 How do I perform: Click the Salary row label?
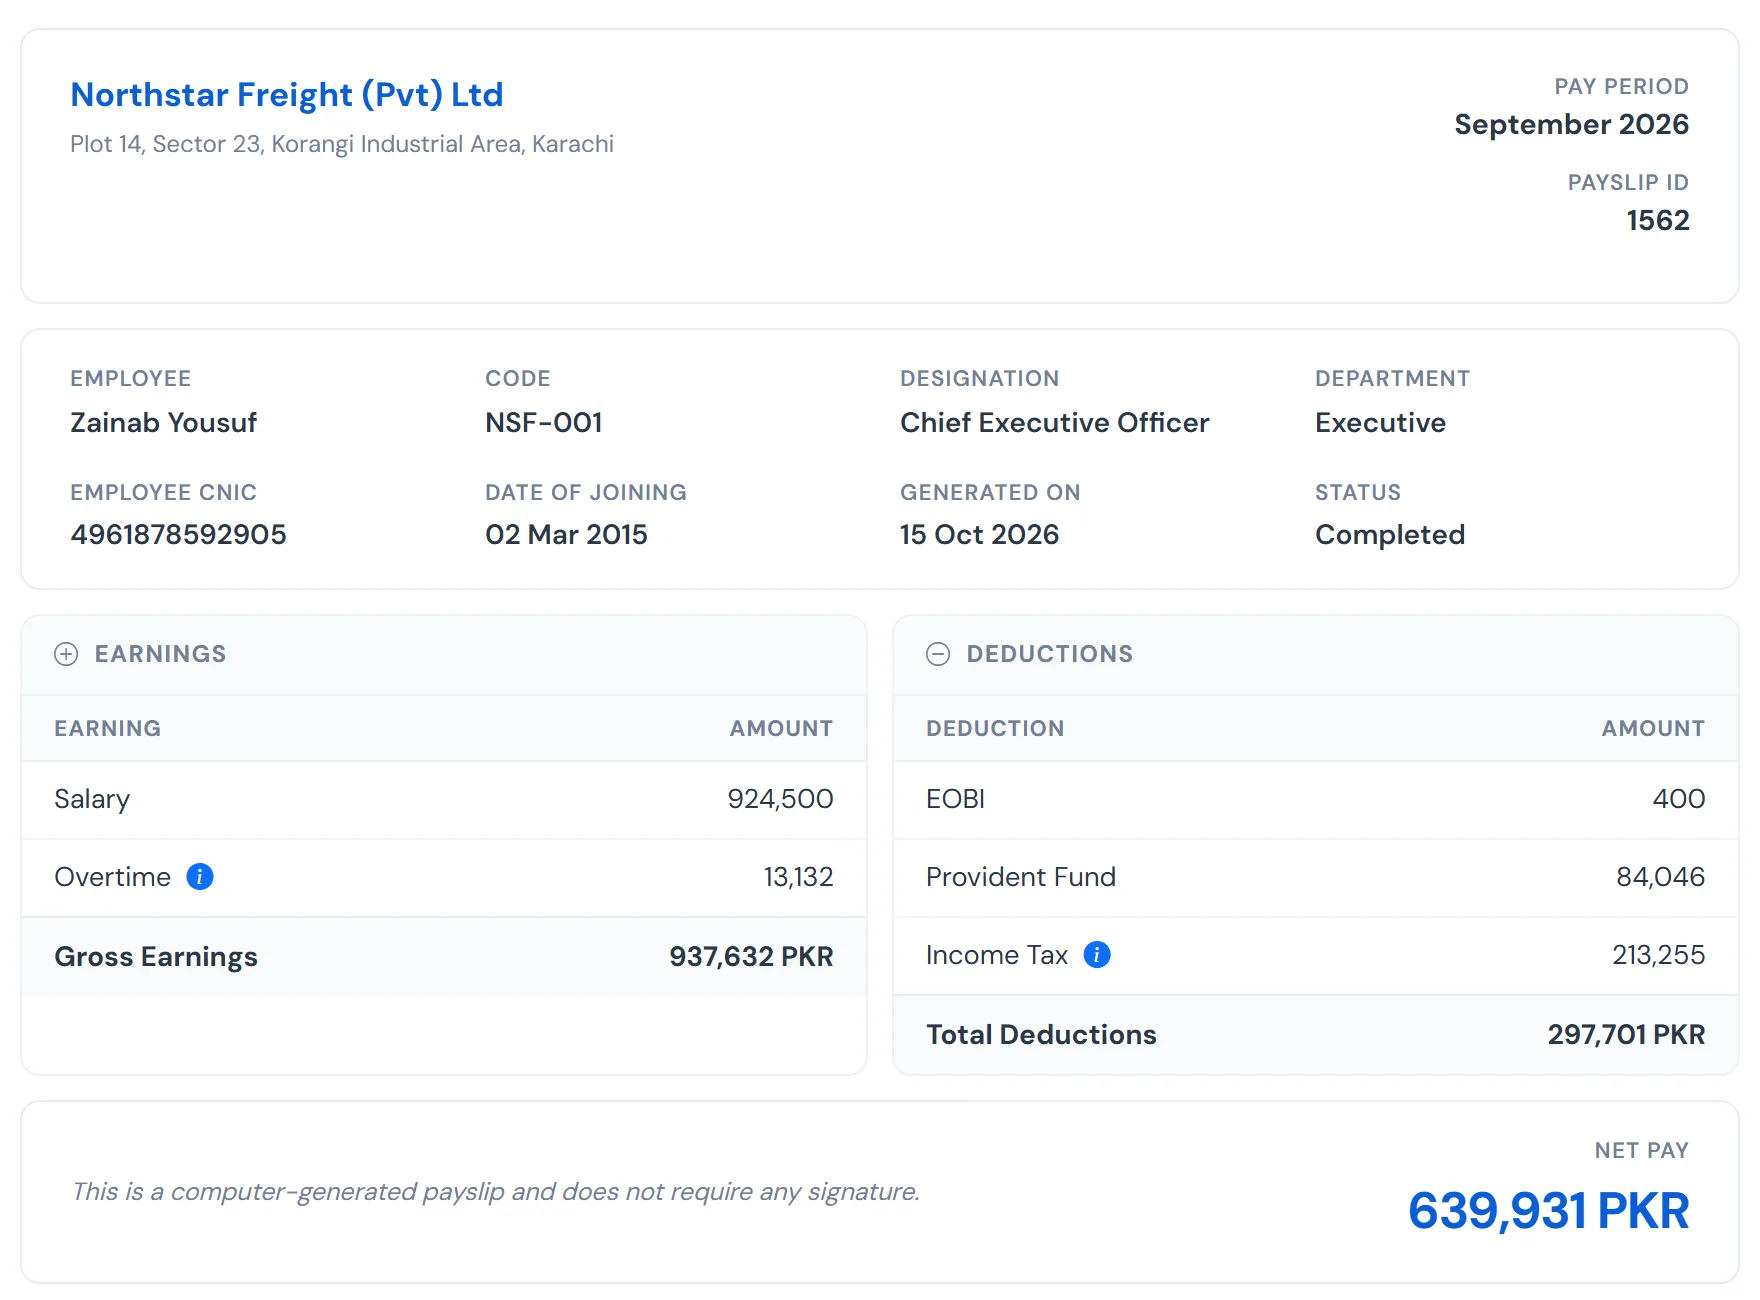pyautogui.click(x=92, y=799)
